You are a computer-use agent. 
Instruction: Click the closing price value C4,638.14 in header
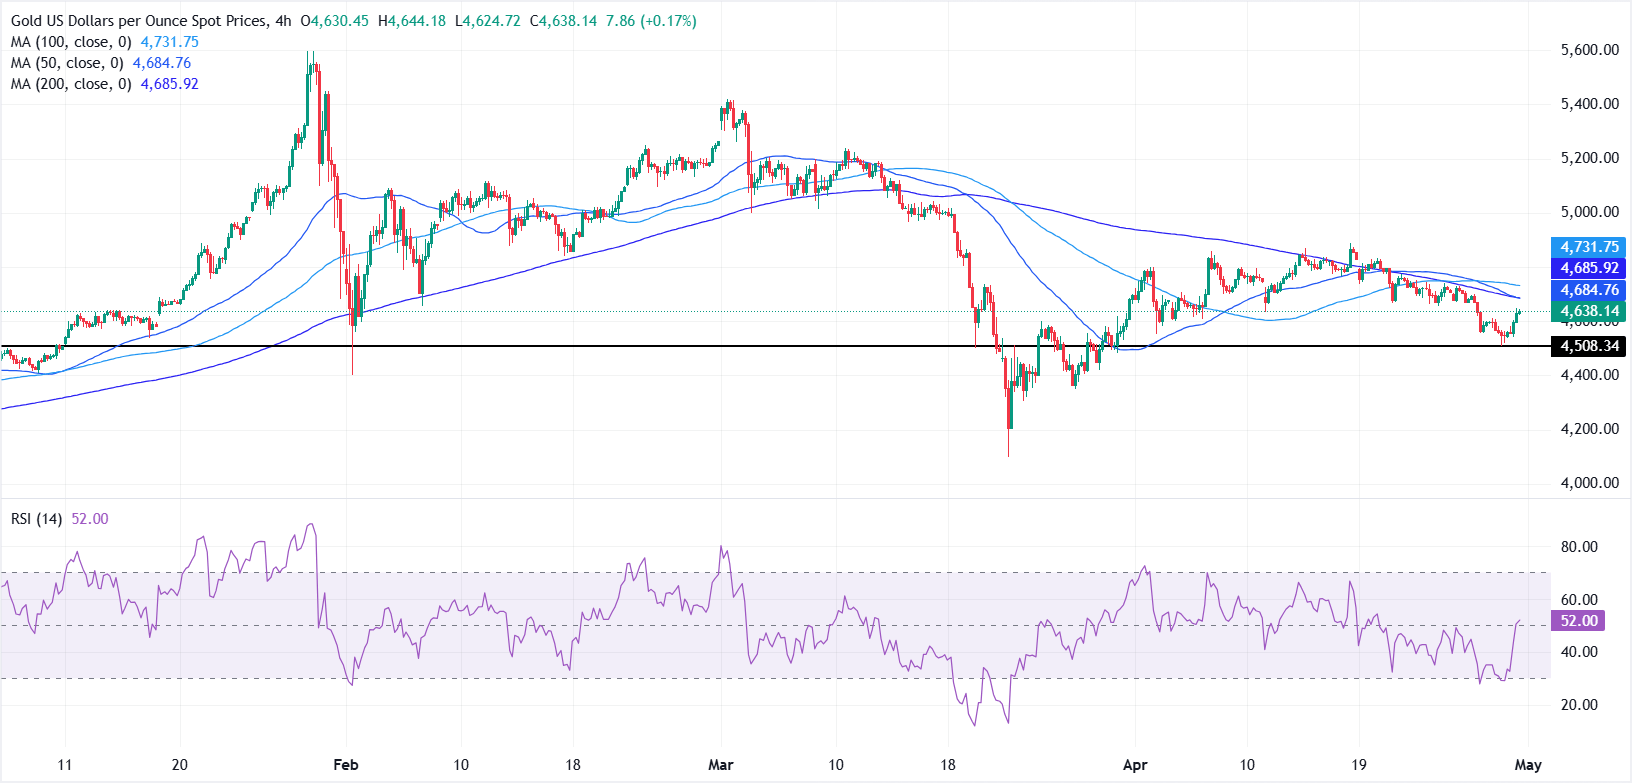[x=567, y=21]
